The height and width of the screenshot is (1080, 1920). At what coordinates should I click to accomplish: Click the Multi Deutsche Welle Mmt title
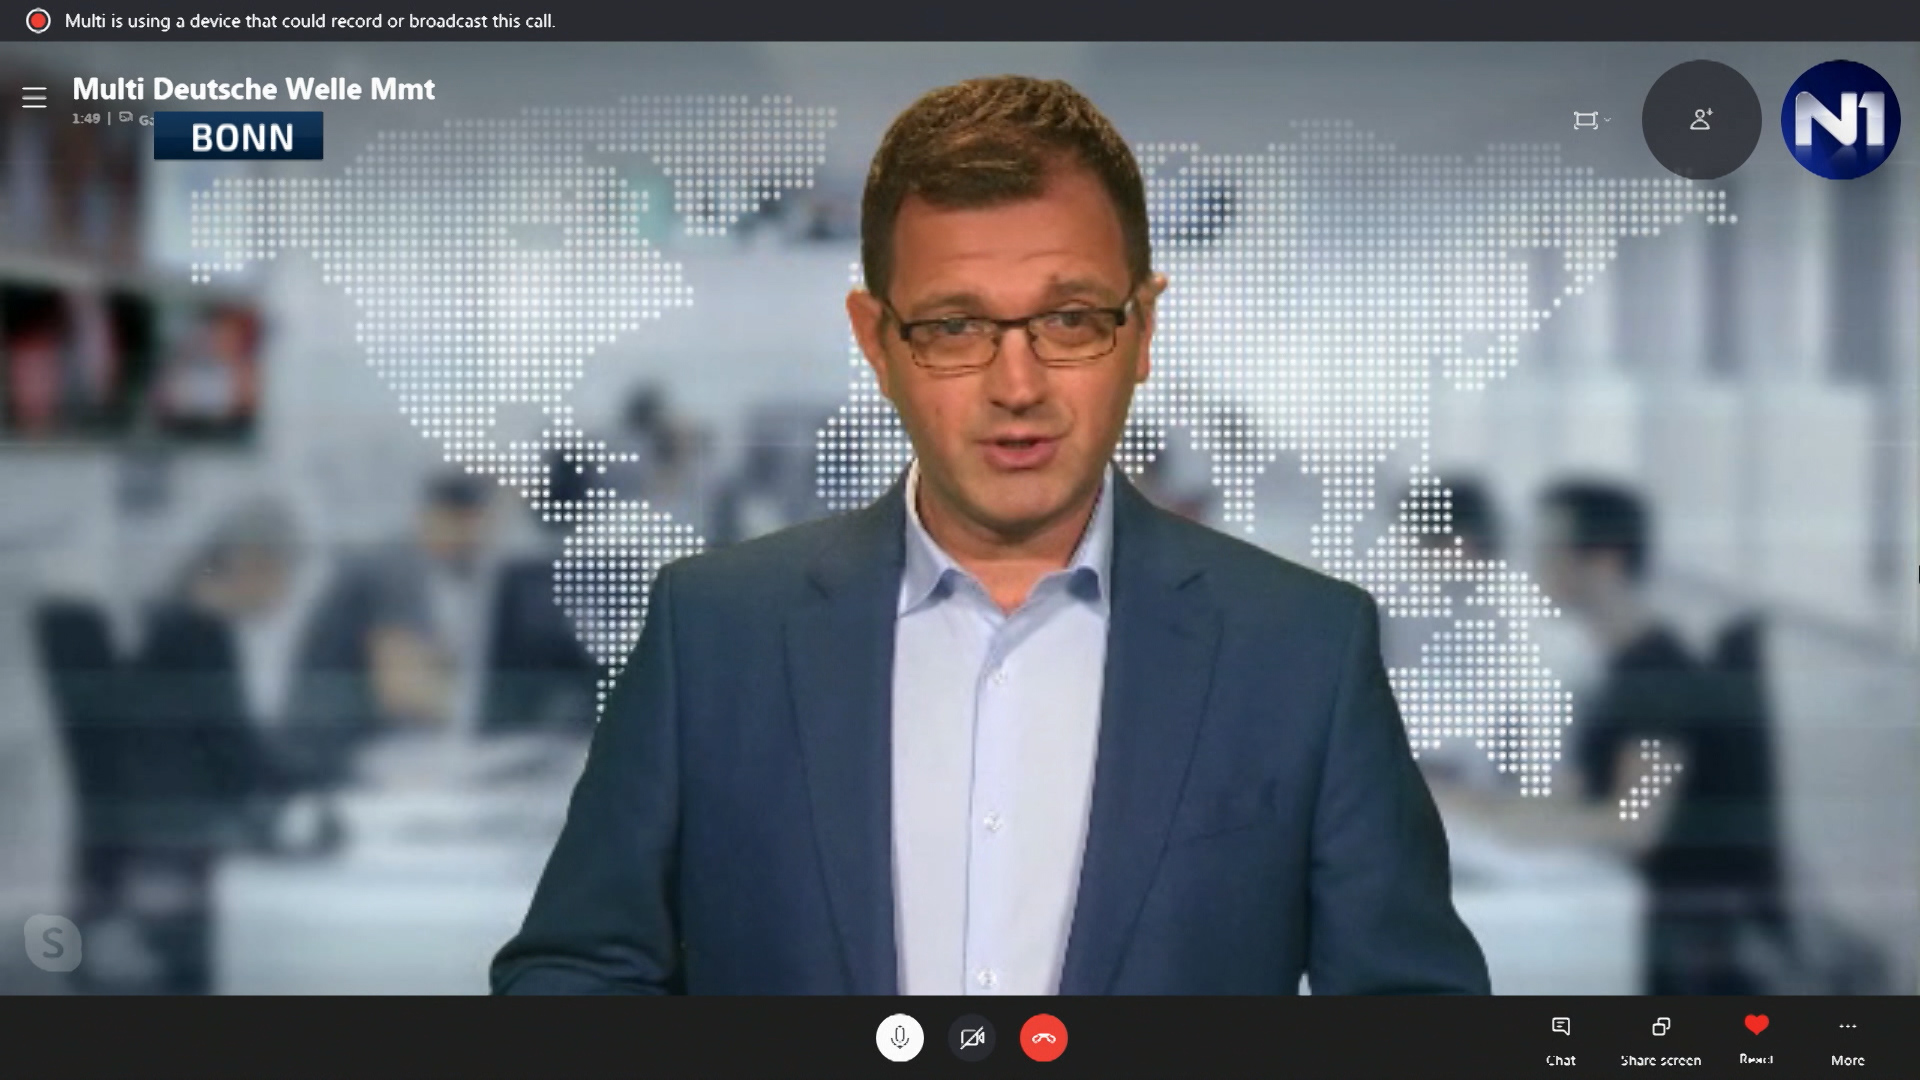click(253, 89)
